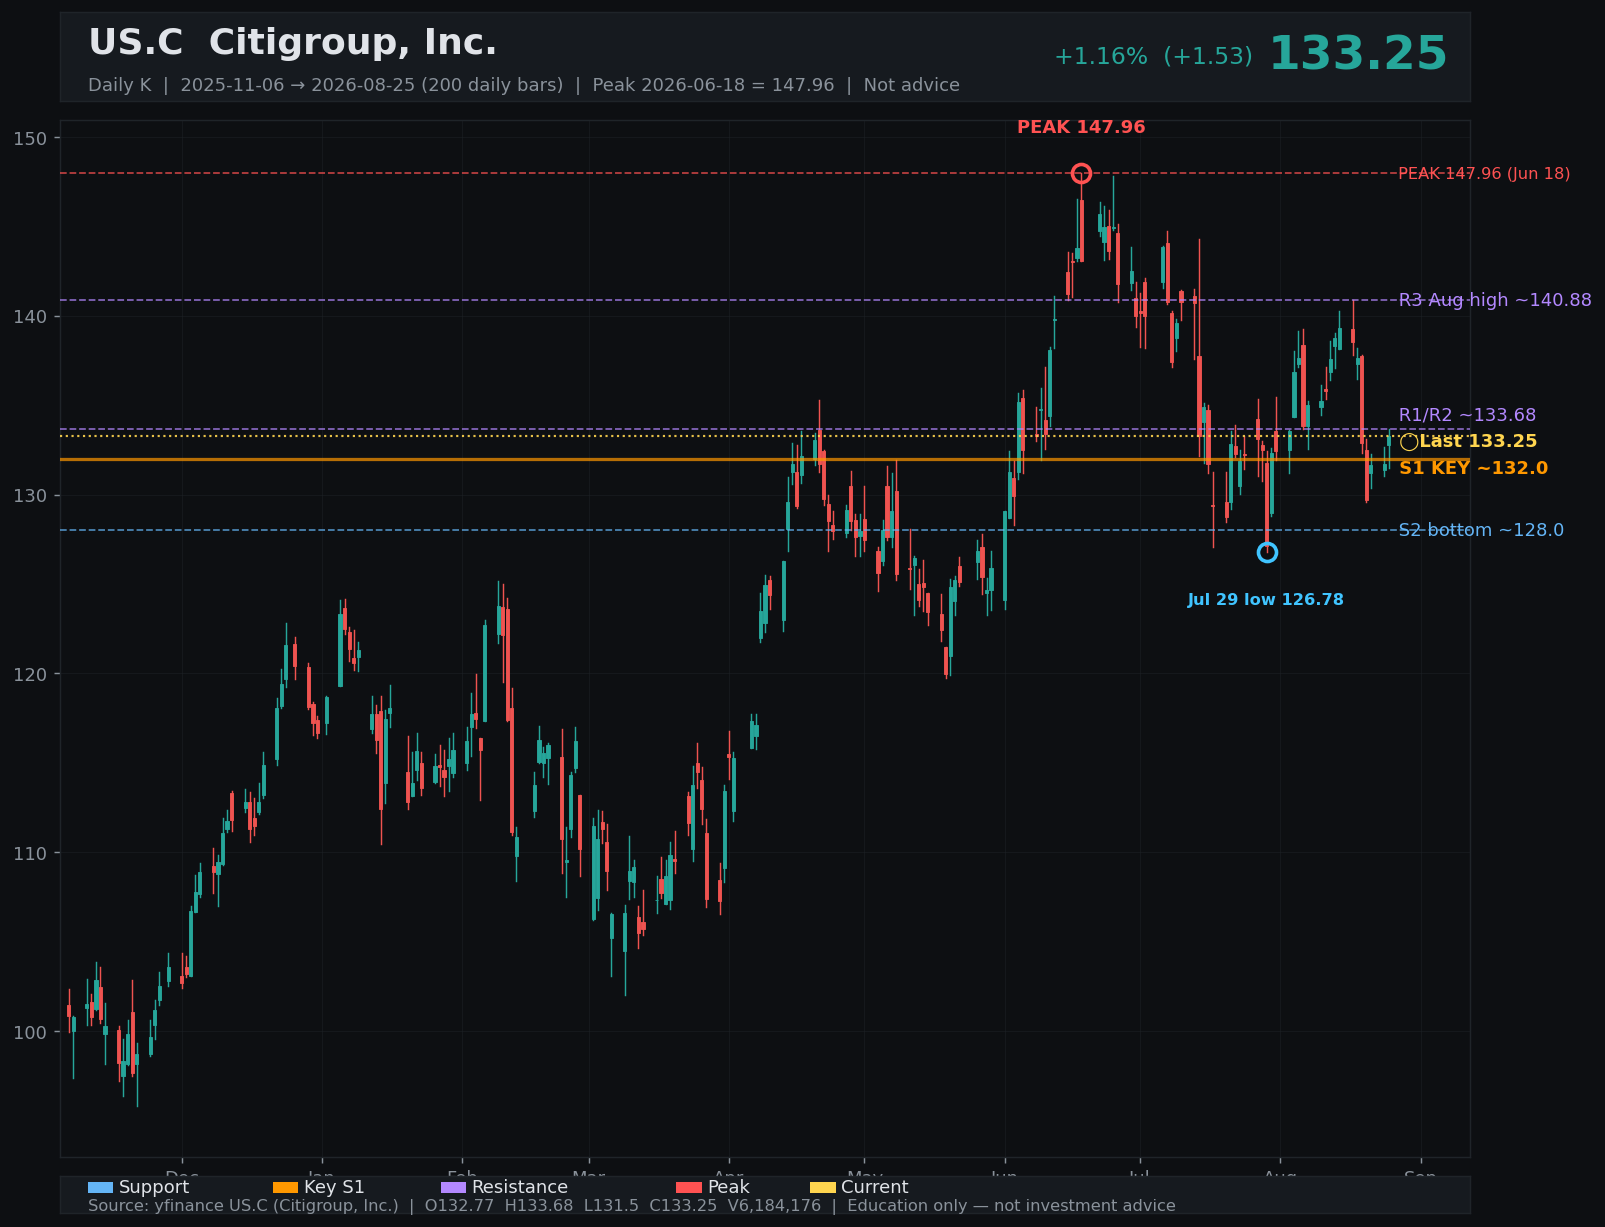This screenshot has height=1227, width=1605.
Task: Click the "Jul 29 low 126.78" annotation
Action: tap(1266, 600)
